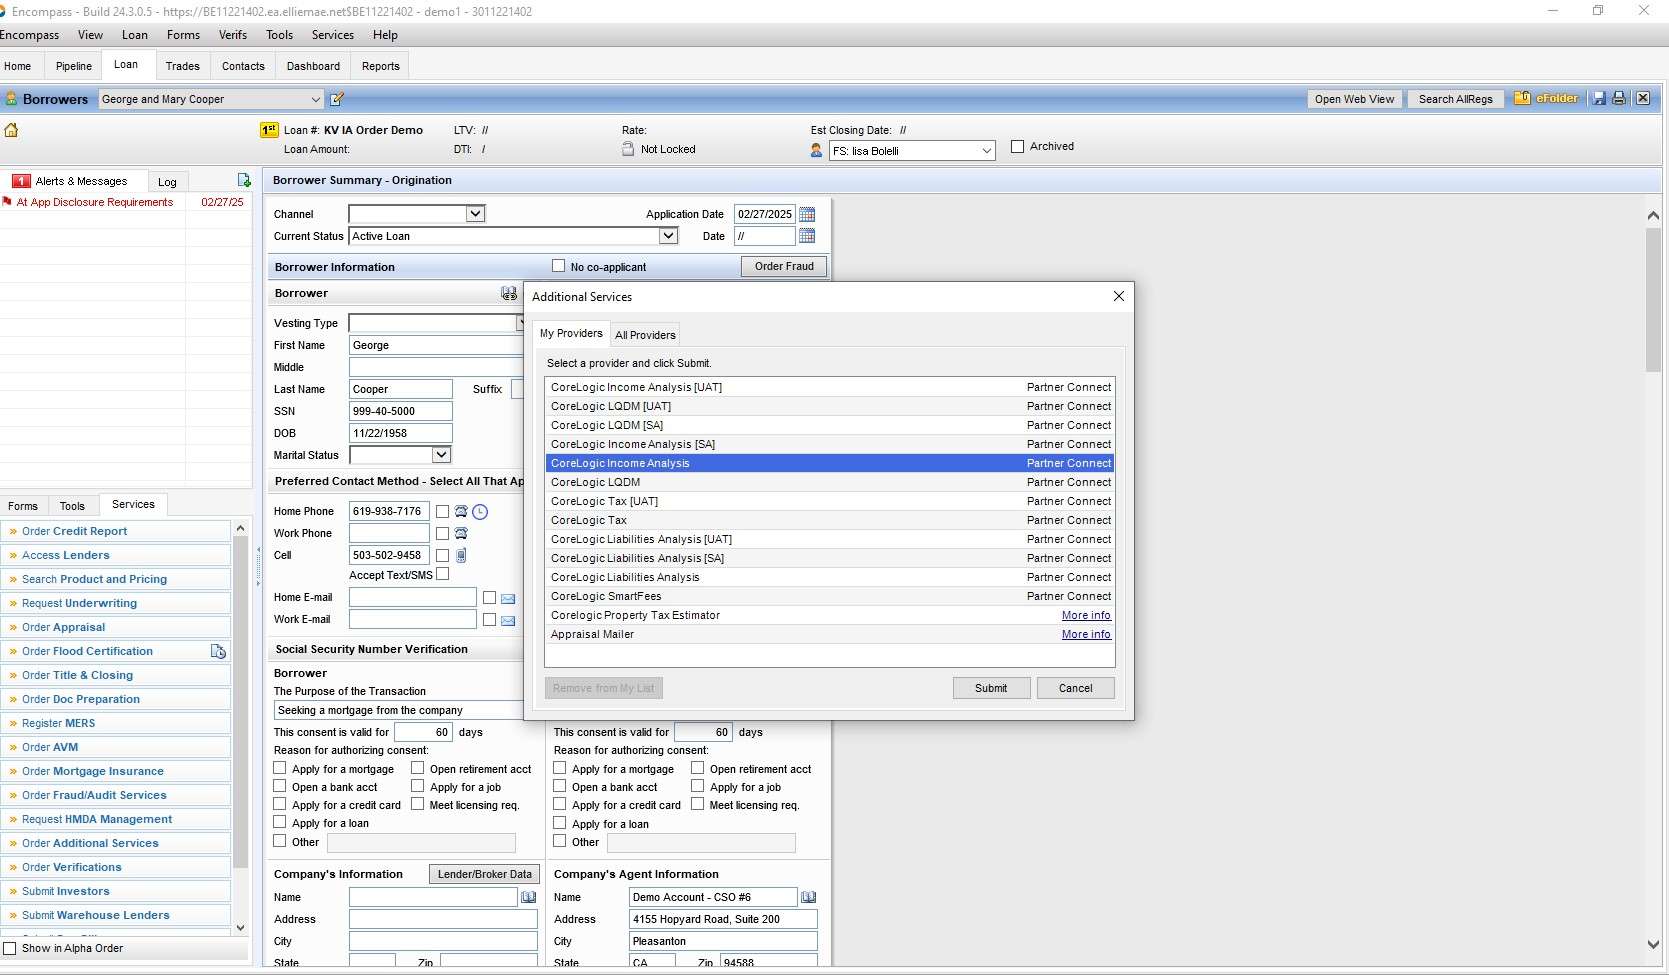Viewport: 1669px width, 975px height.
Task: Click the Vesting Type combo box
Action: click(436, 323)
